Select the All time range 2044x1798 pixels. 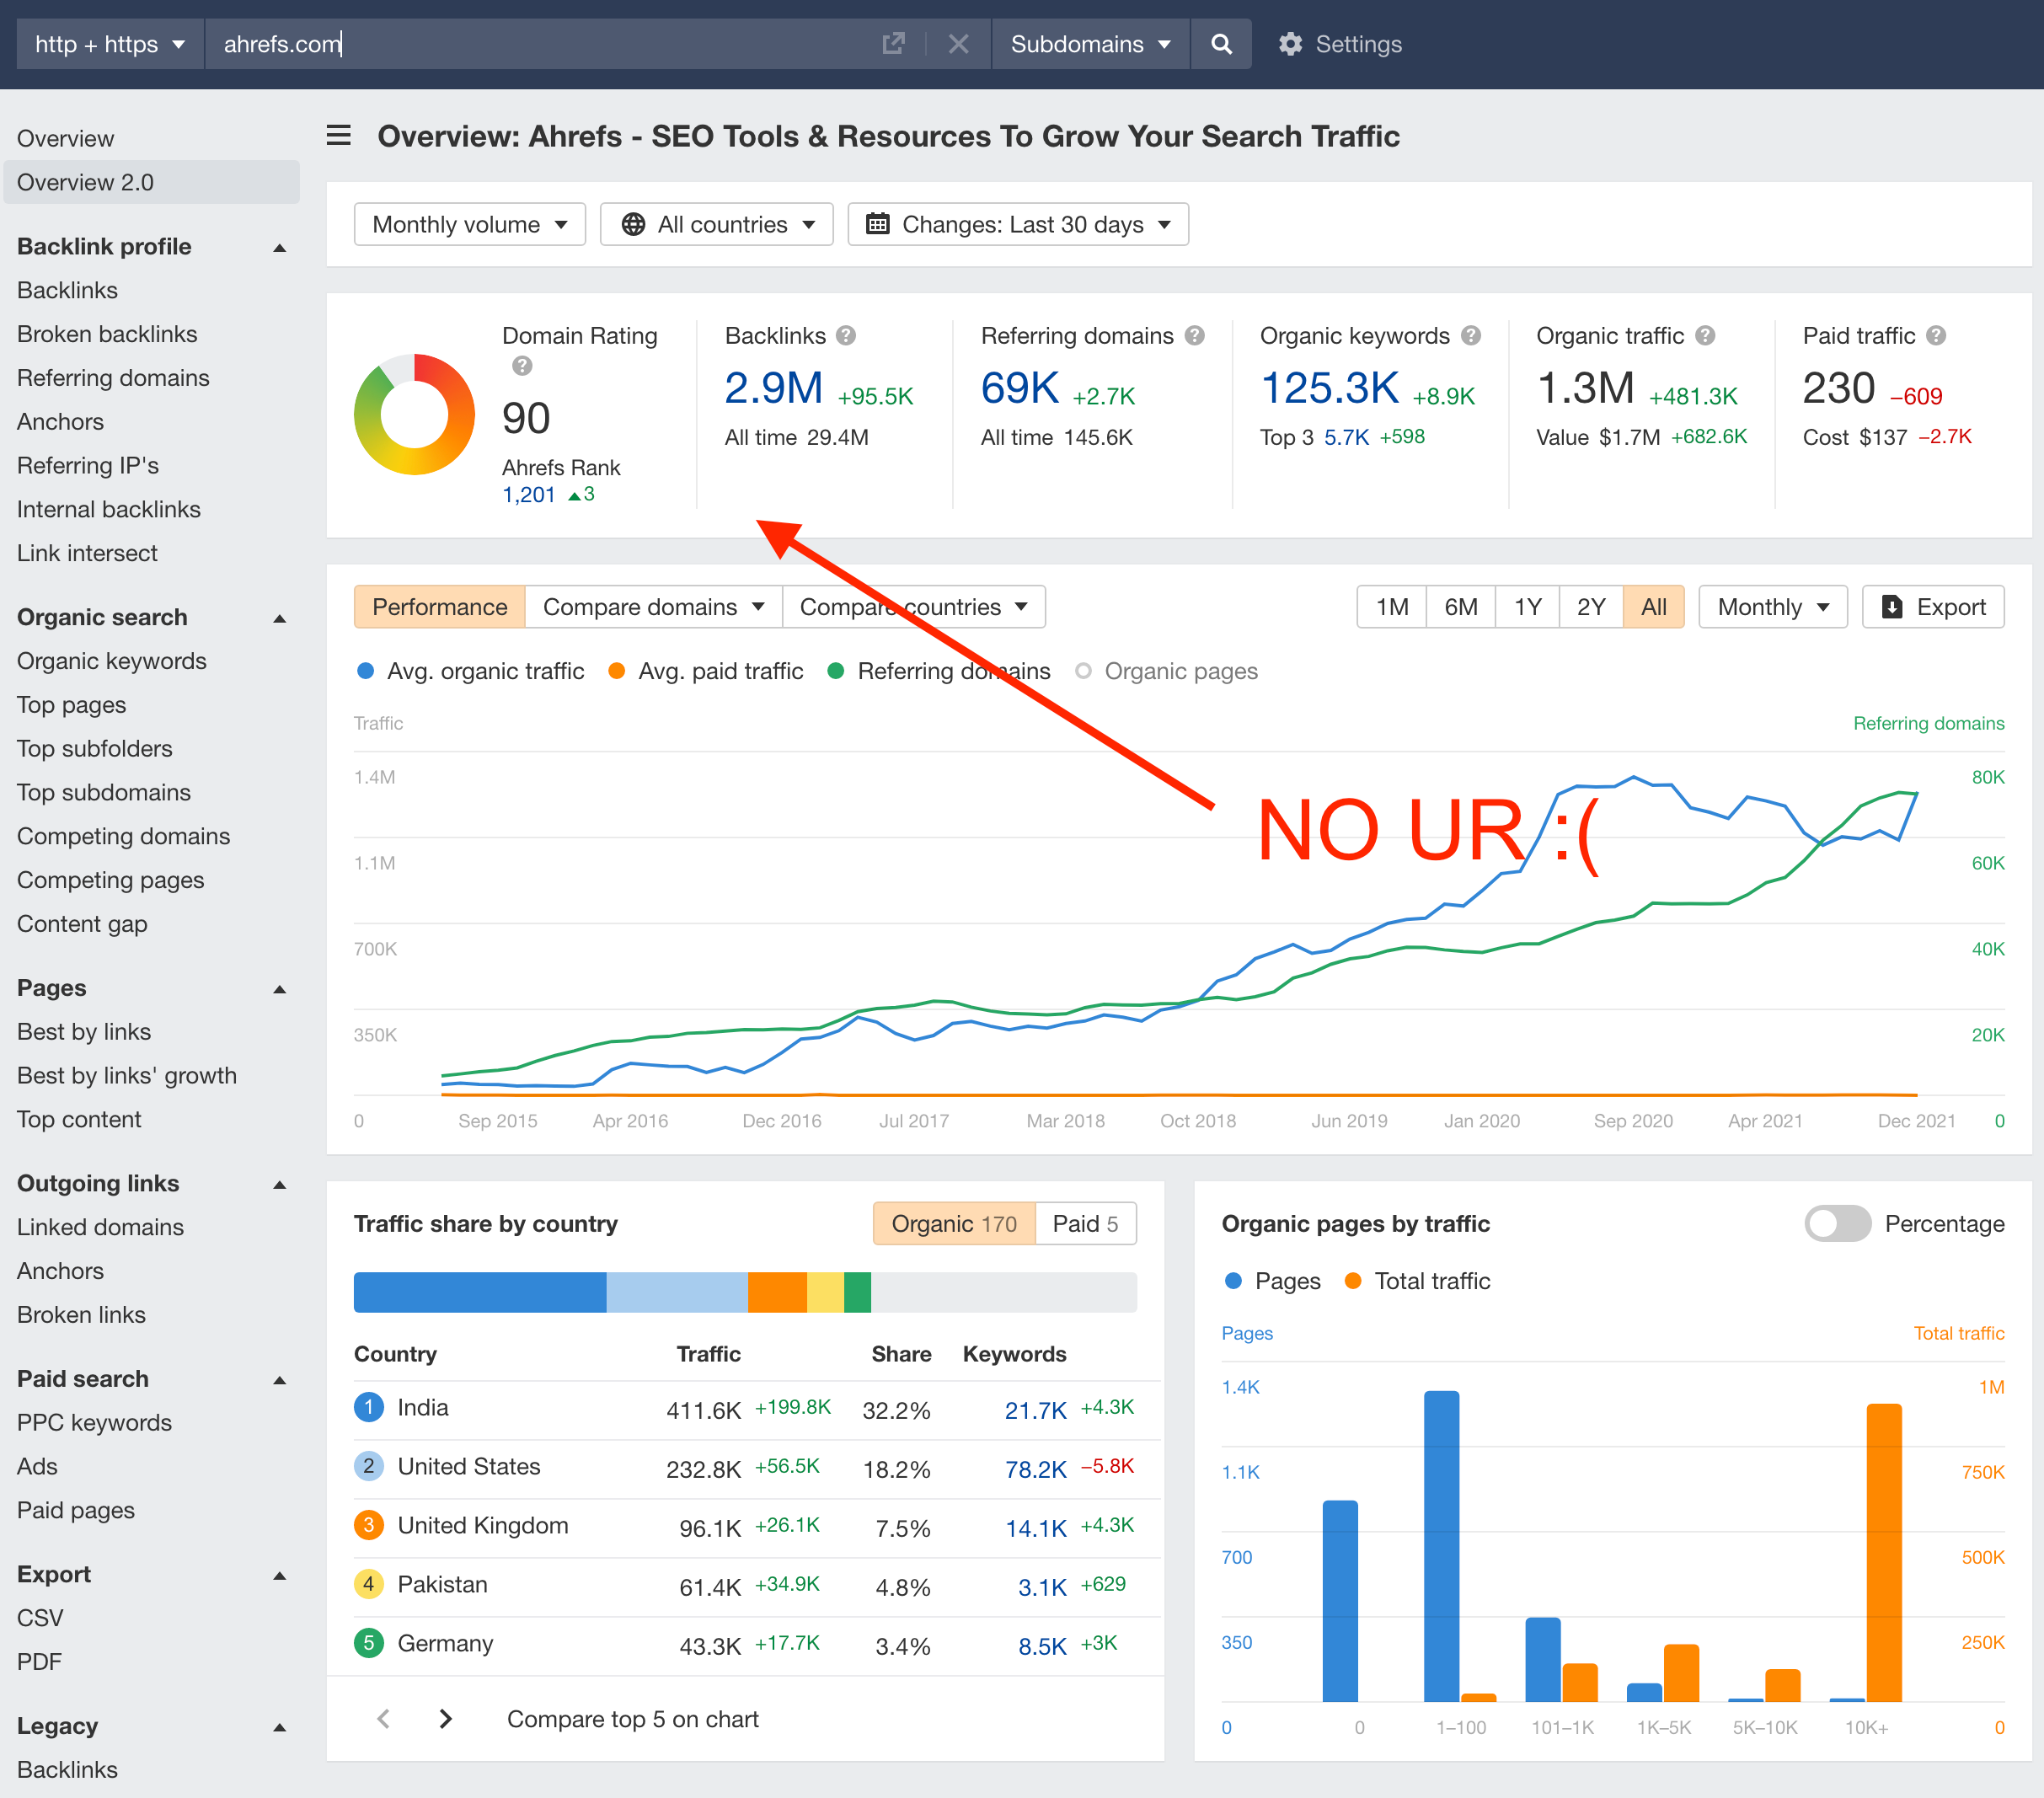[x=1654, y=607]
